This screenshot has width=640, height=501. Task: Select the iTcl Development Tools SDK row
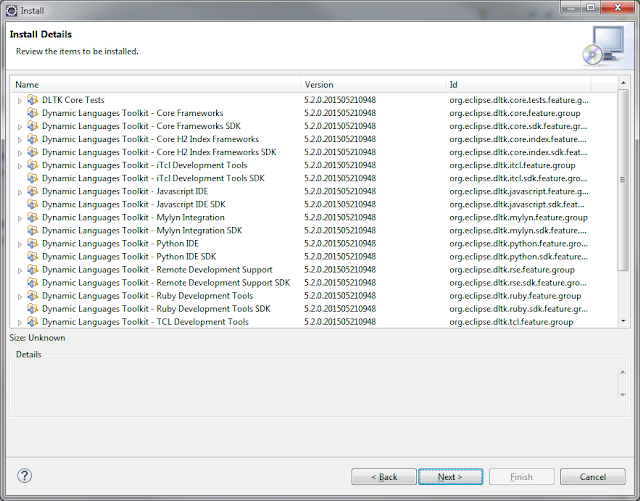pyautogui.click(x=313, y=178)
